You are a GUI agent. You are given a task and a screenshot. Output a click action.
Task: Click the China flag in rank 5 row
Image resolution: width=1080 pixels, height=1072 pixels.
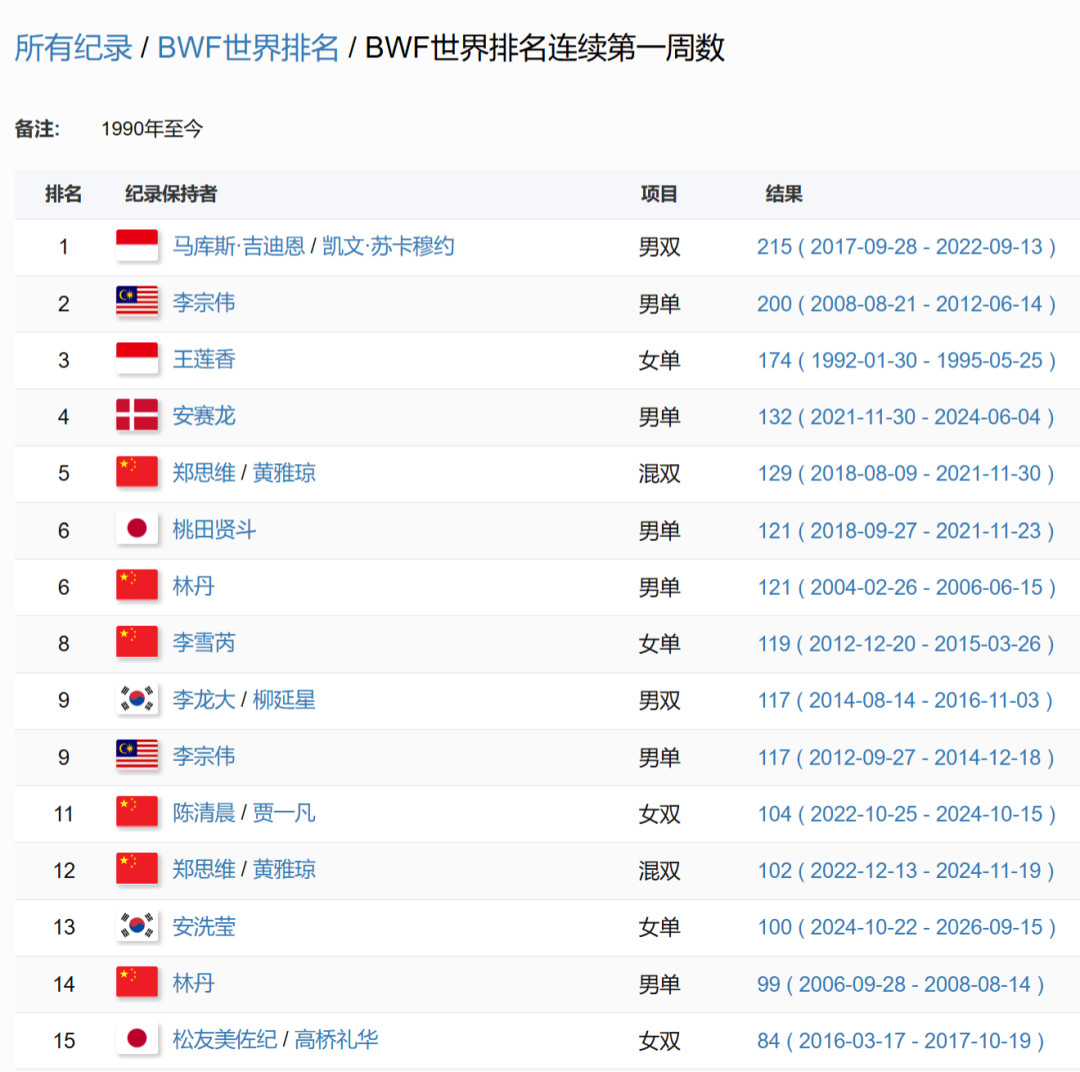(137, 473)
